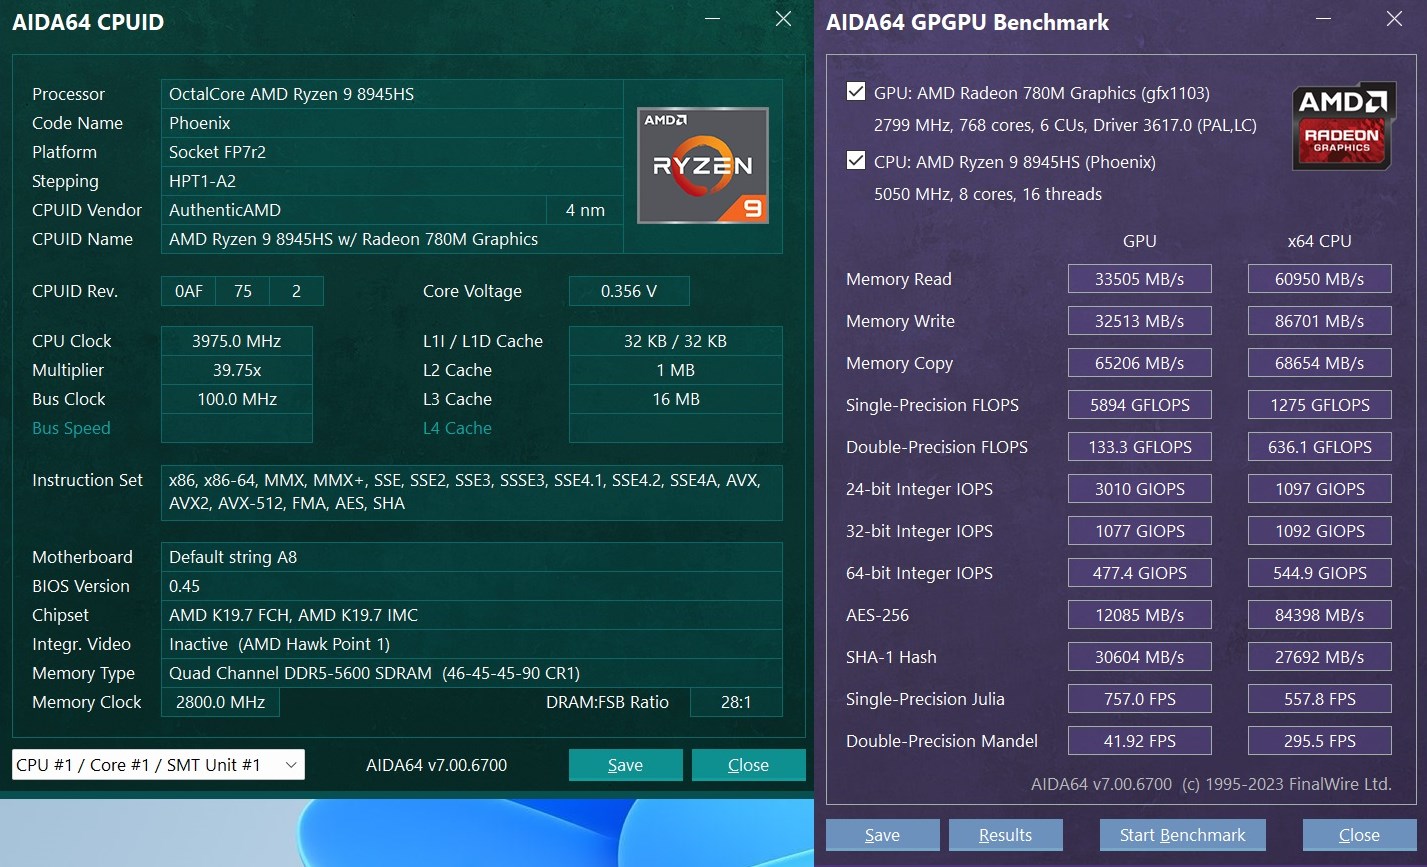Uncheck the CPU Ryzen 9 8945HS checkbox
The height and width of the screenshot is (867, 1427).
coord(856,161)
